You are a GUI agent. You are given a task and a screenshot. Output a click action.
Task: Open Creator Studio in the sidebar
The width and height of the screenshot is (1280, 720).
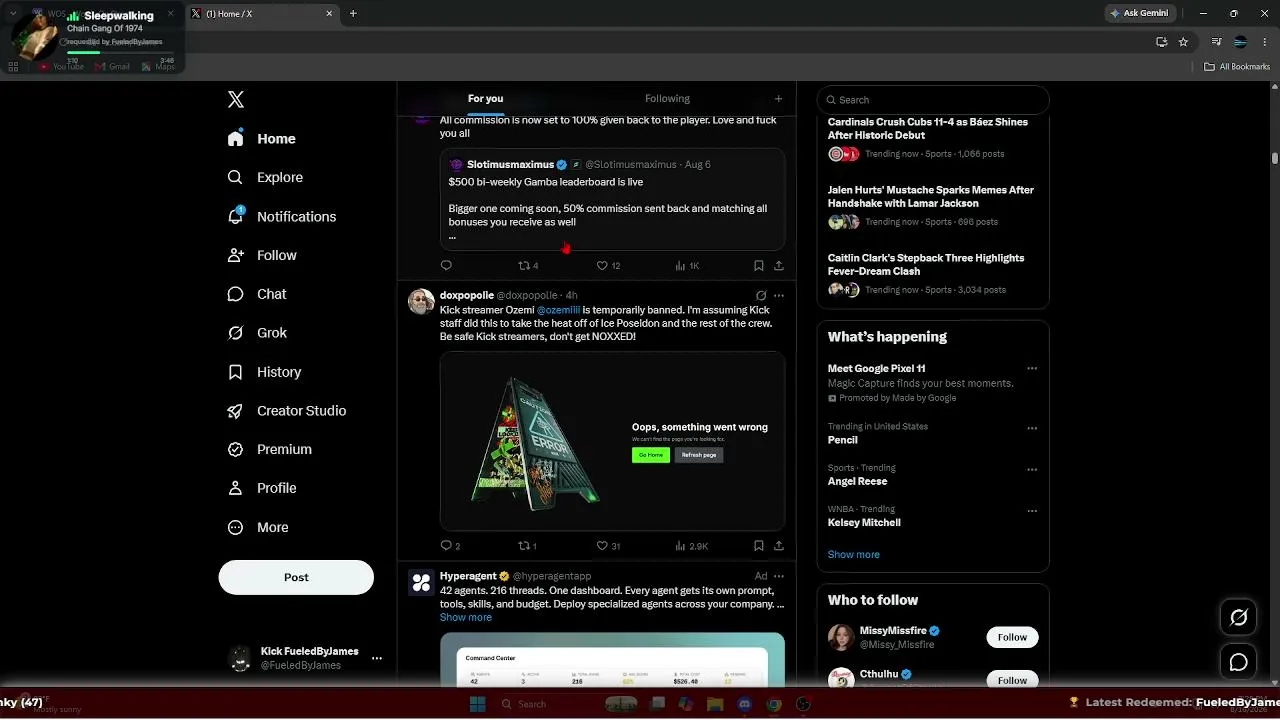[287, 411]
